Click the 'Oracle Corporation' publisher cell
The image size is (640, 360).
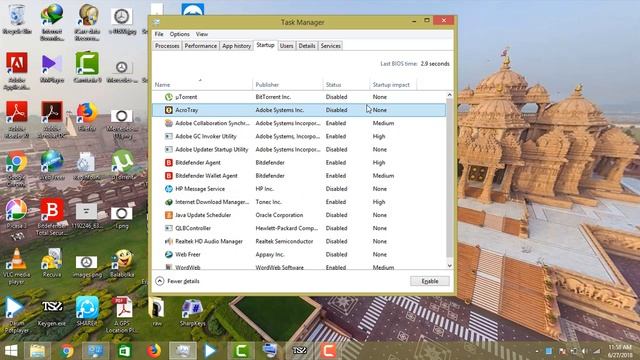tap(279, 215)
